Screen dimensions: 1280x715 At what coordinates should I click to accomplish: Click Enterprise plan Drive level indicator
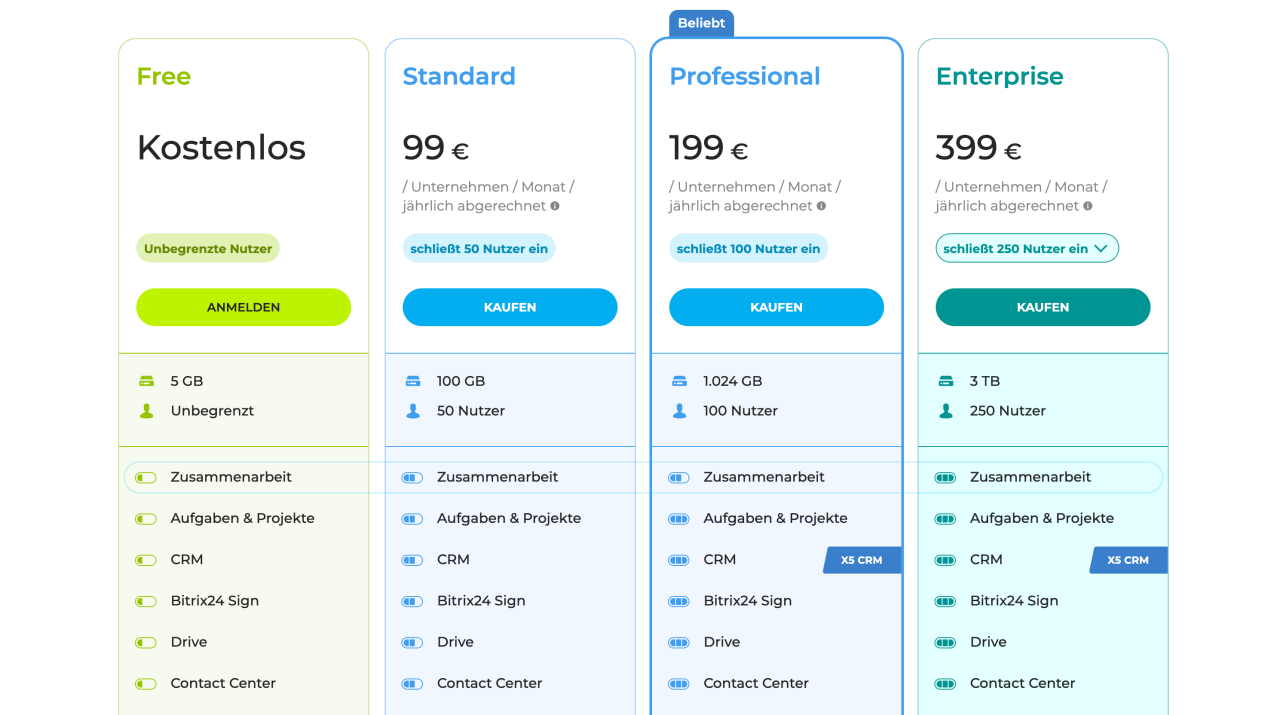click(945, 642)
